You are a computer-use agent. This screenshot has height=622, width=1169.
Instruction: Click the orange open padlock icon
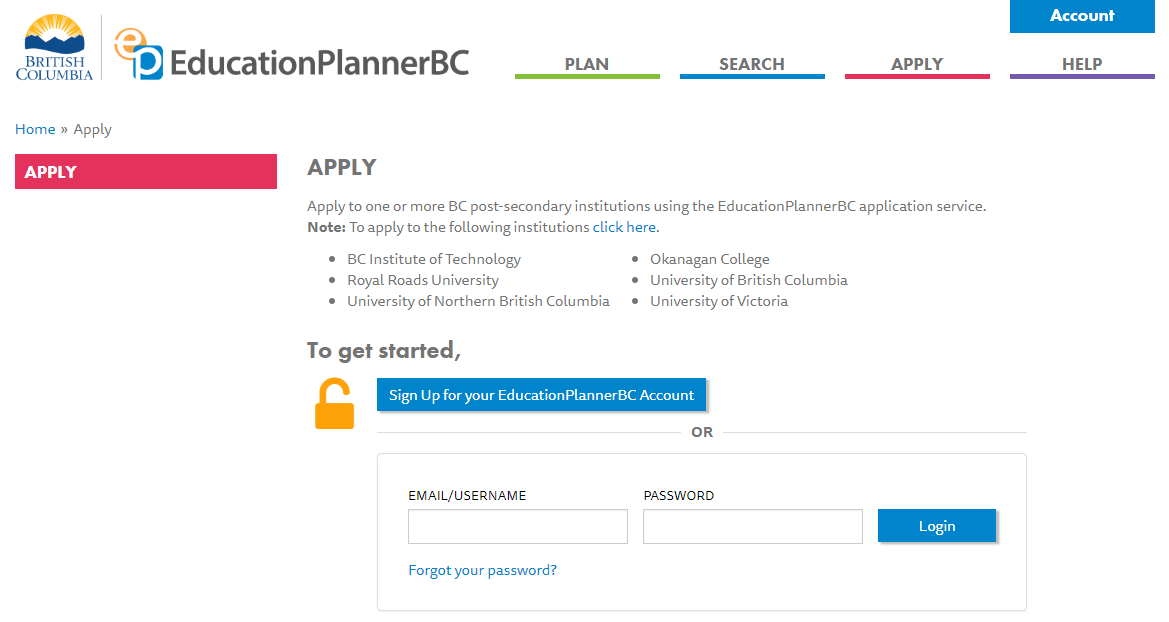click(x=335, y=404)
